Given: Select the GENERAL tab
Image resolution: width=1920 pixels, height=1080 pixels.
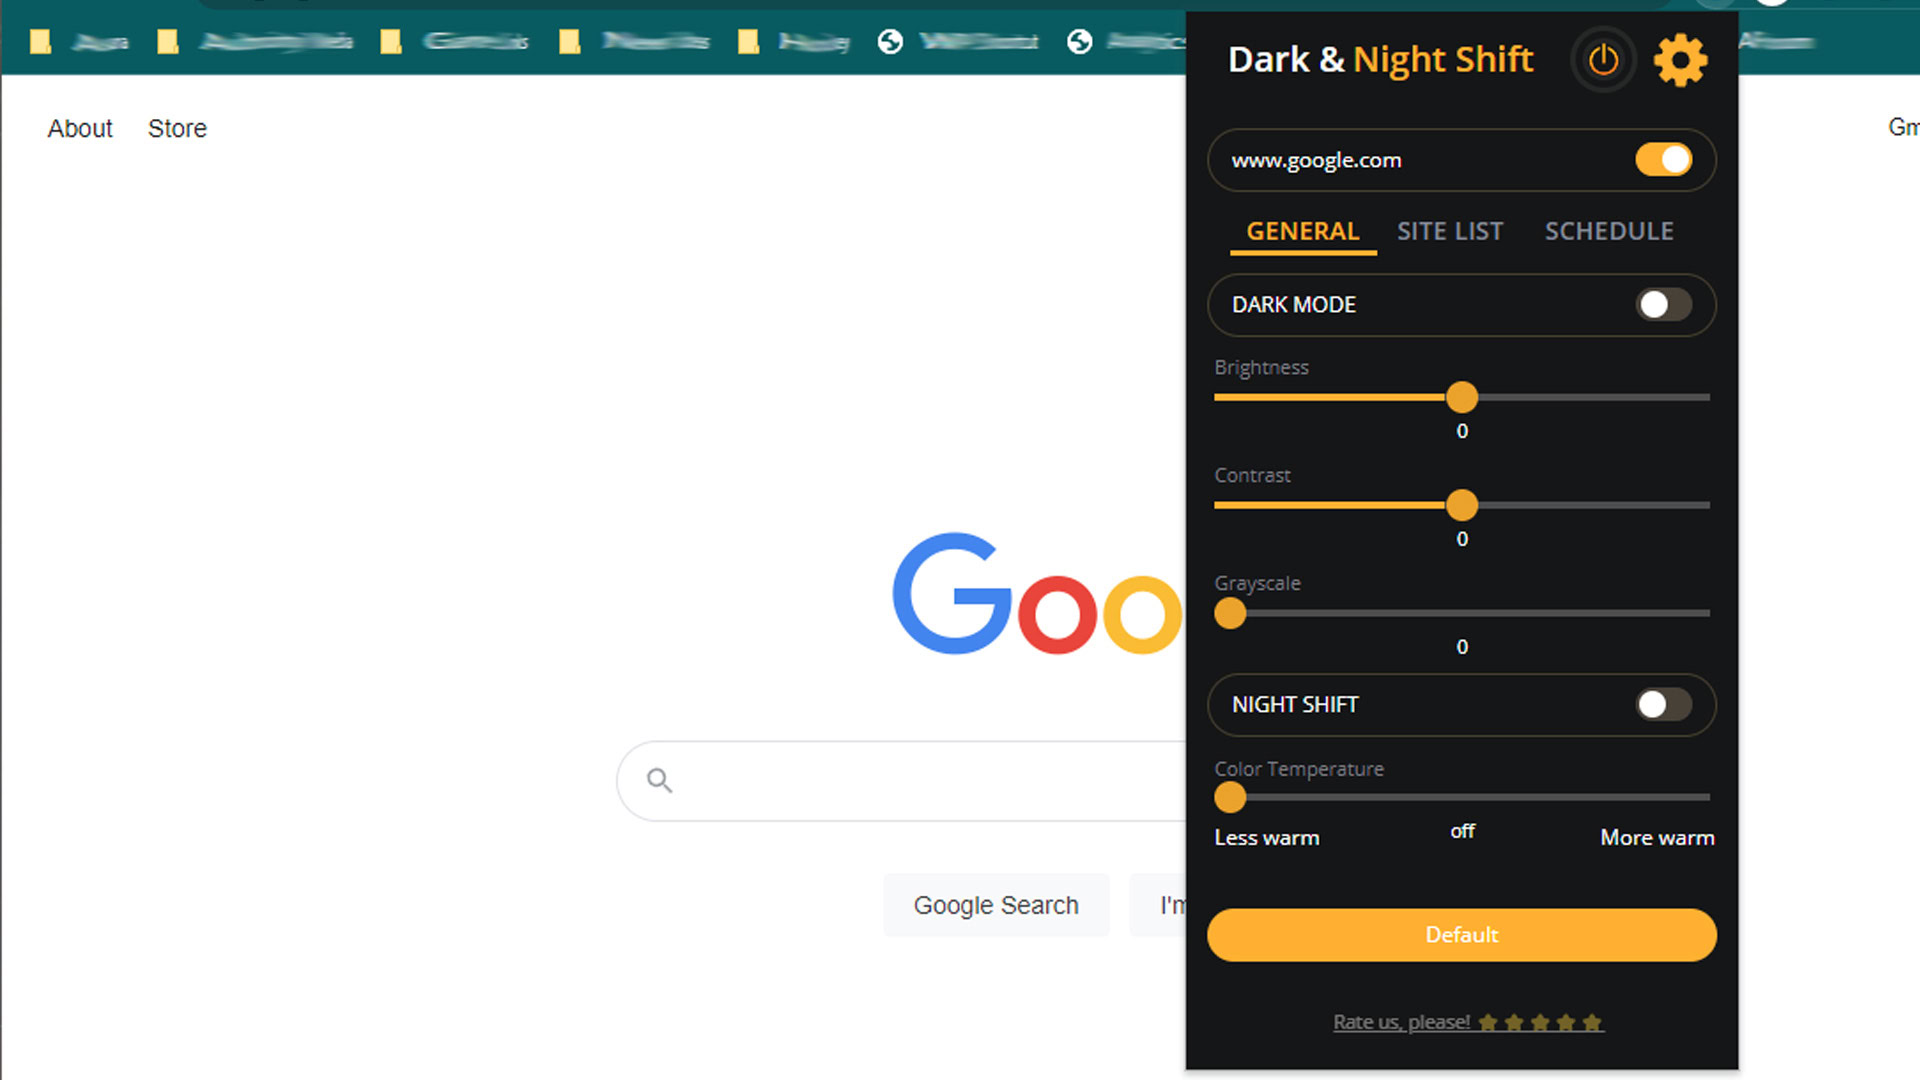Looking at the screenshot, I should (x=1303, y=231).
